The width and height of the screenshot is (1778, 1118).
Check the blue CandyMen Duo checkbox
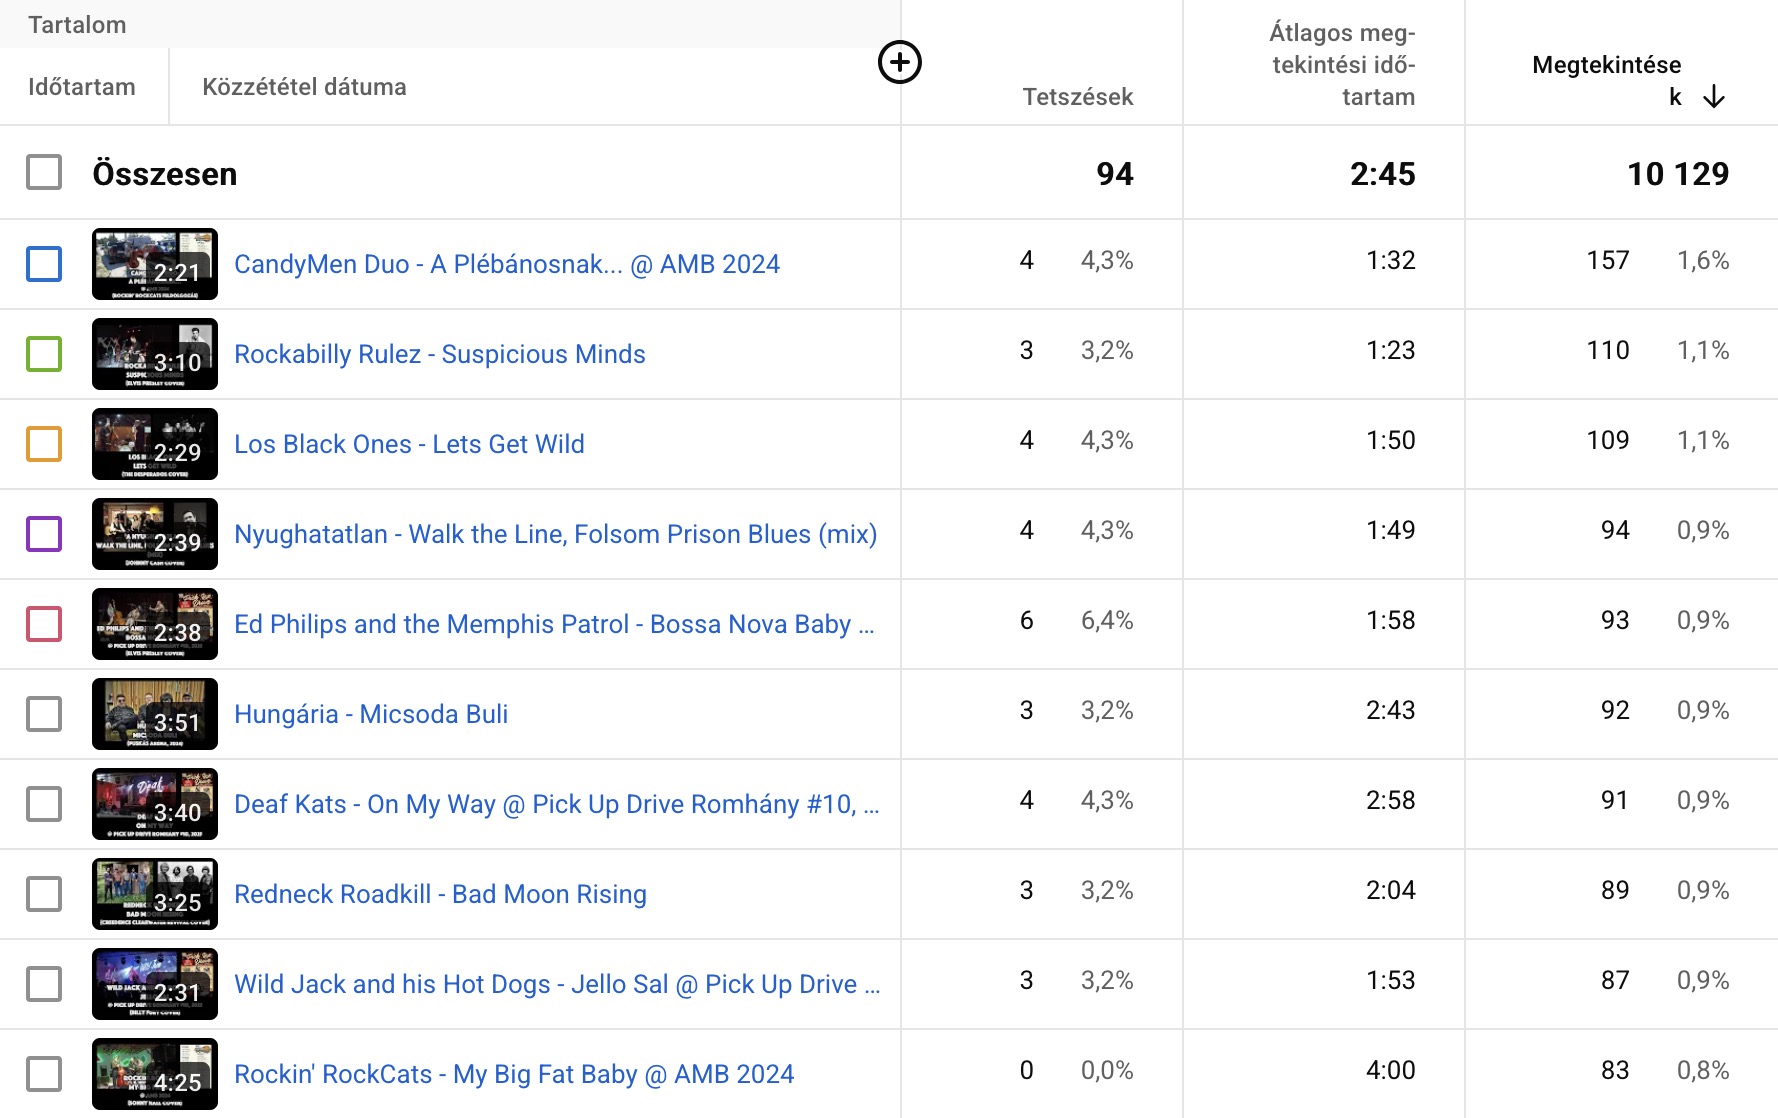click(x=44, y=264)
